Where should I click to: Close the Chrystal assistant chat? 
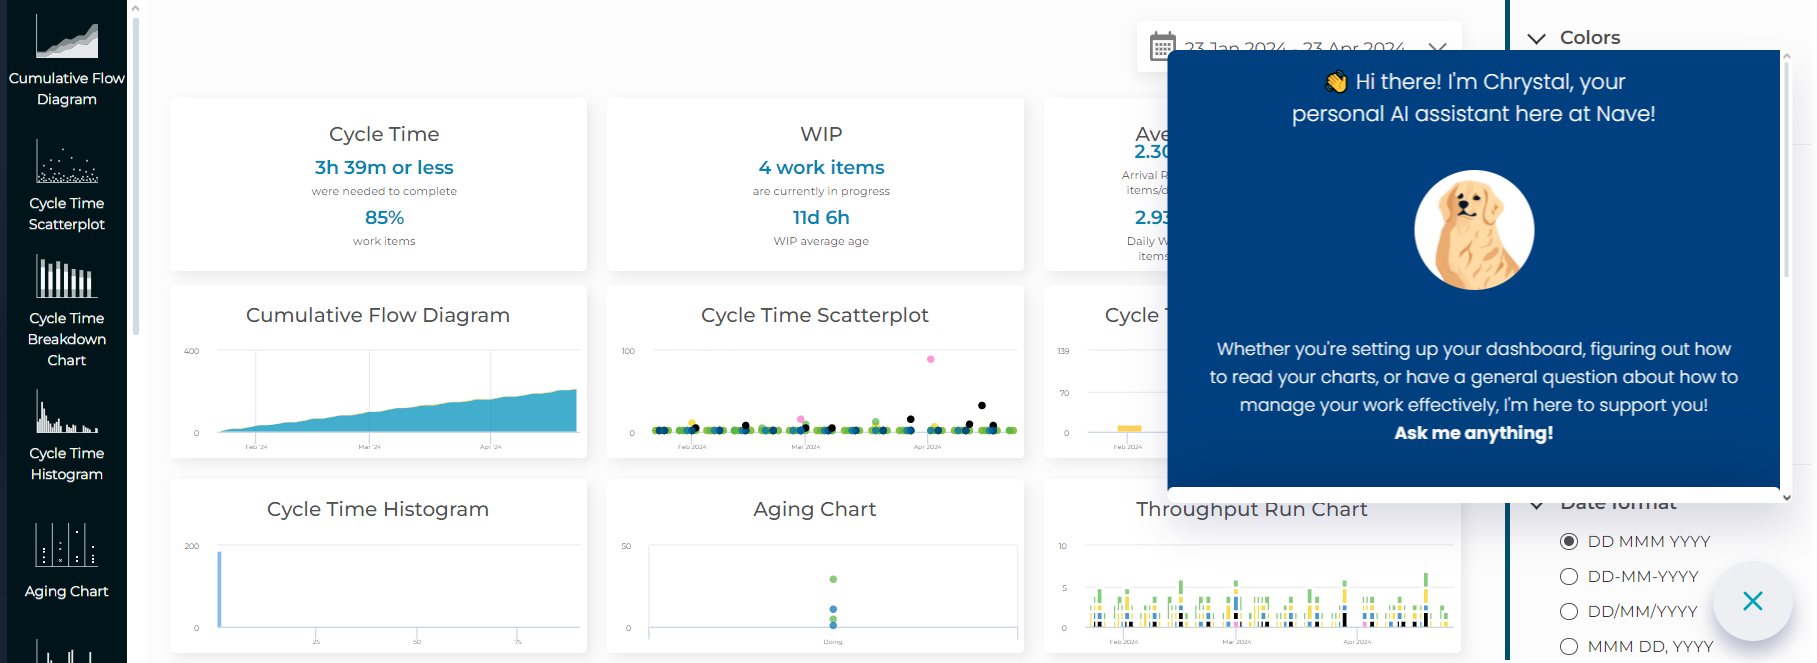tap(1752, 601)
